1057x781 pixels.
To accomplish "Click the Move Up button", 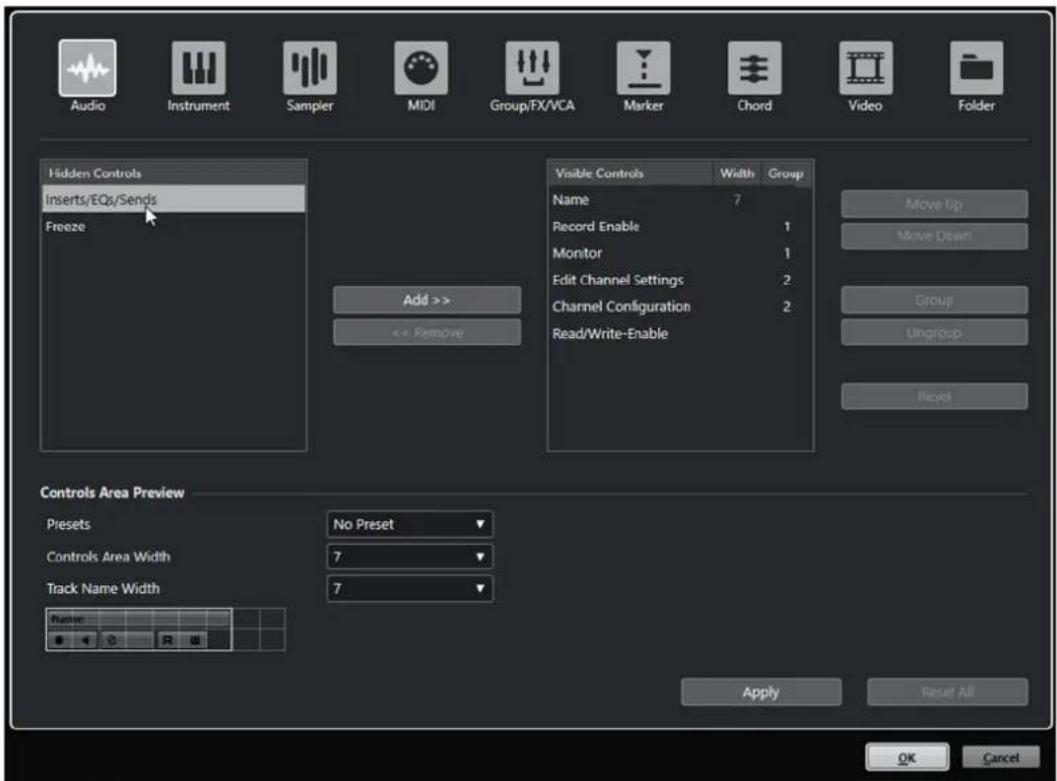I will (934, 204).
